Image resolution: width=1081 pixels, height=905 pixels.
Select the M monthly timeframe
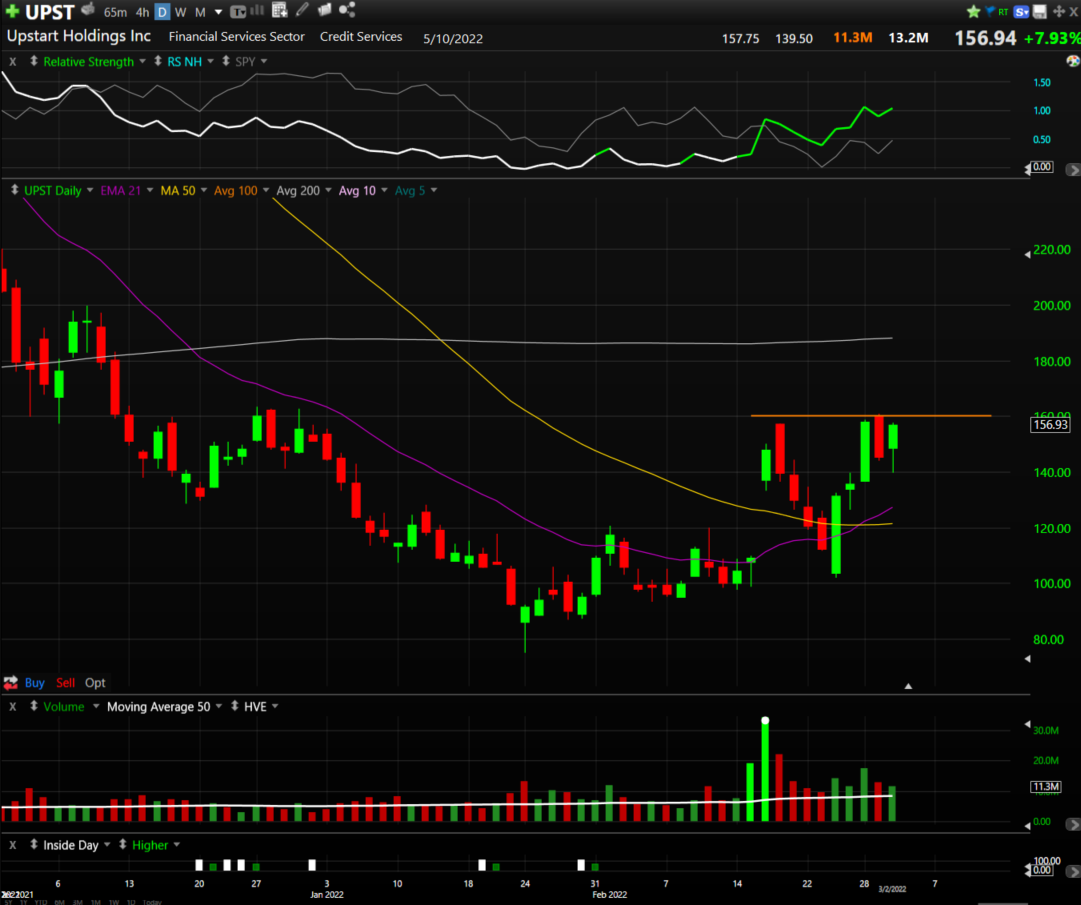(x=200, y=12)
